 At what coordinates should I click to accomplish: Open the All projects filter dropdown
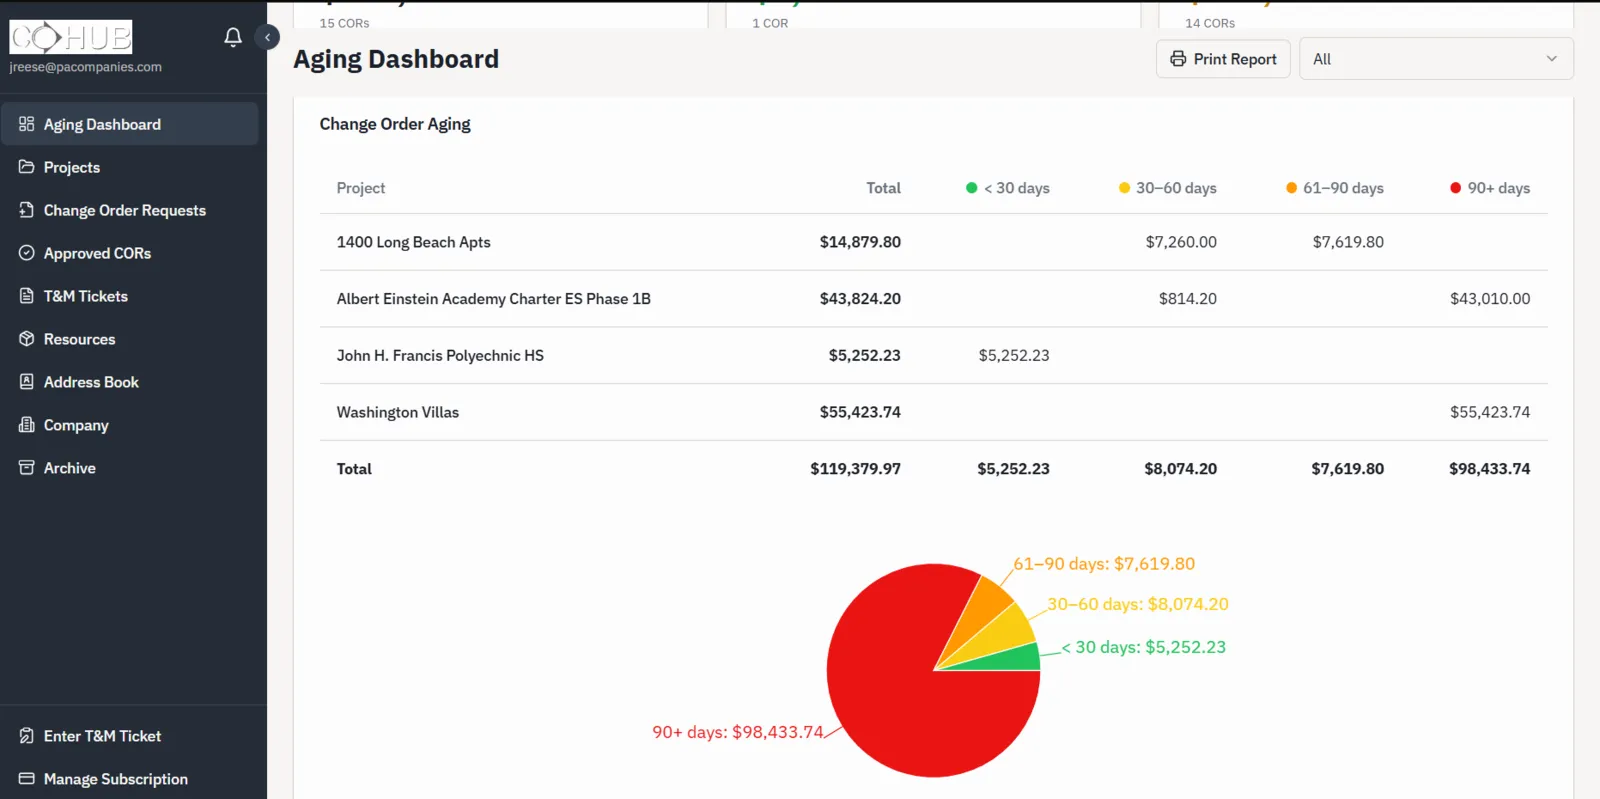tap(1436, 59)
